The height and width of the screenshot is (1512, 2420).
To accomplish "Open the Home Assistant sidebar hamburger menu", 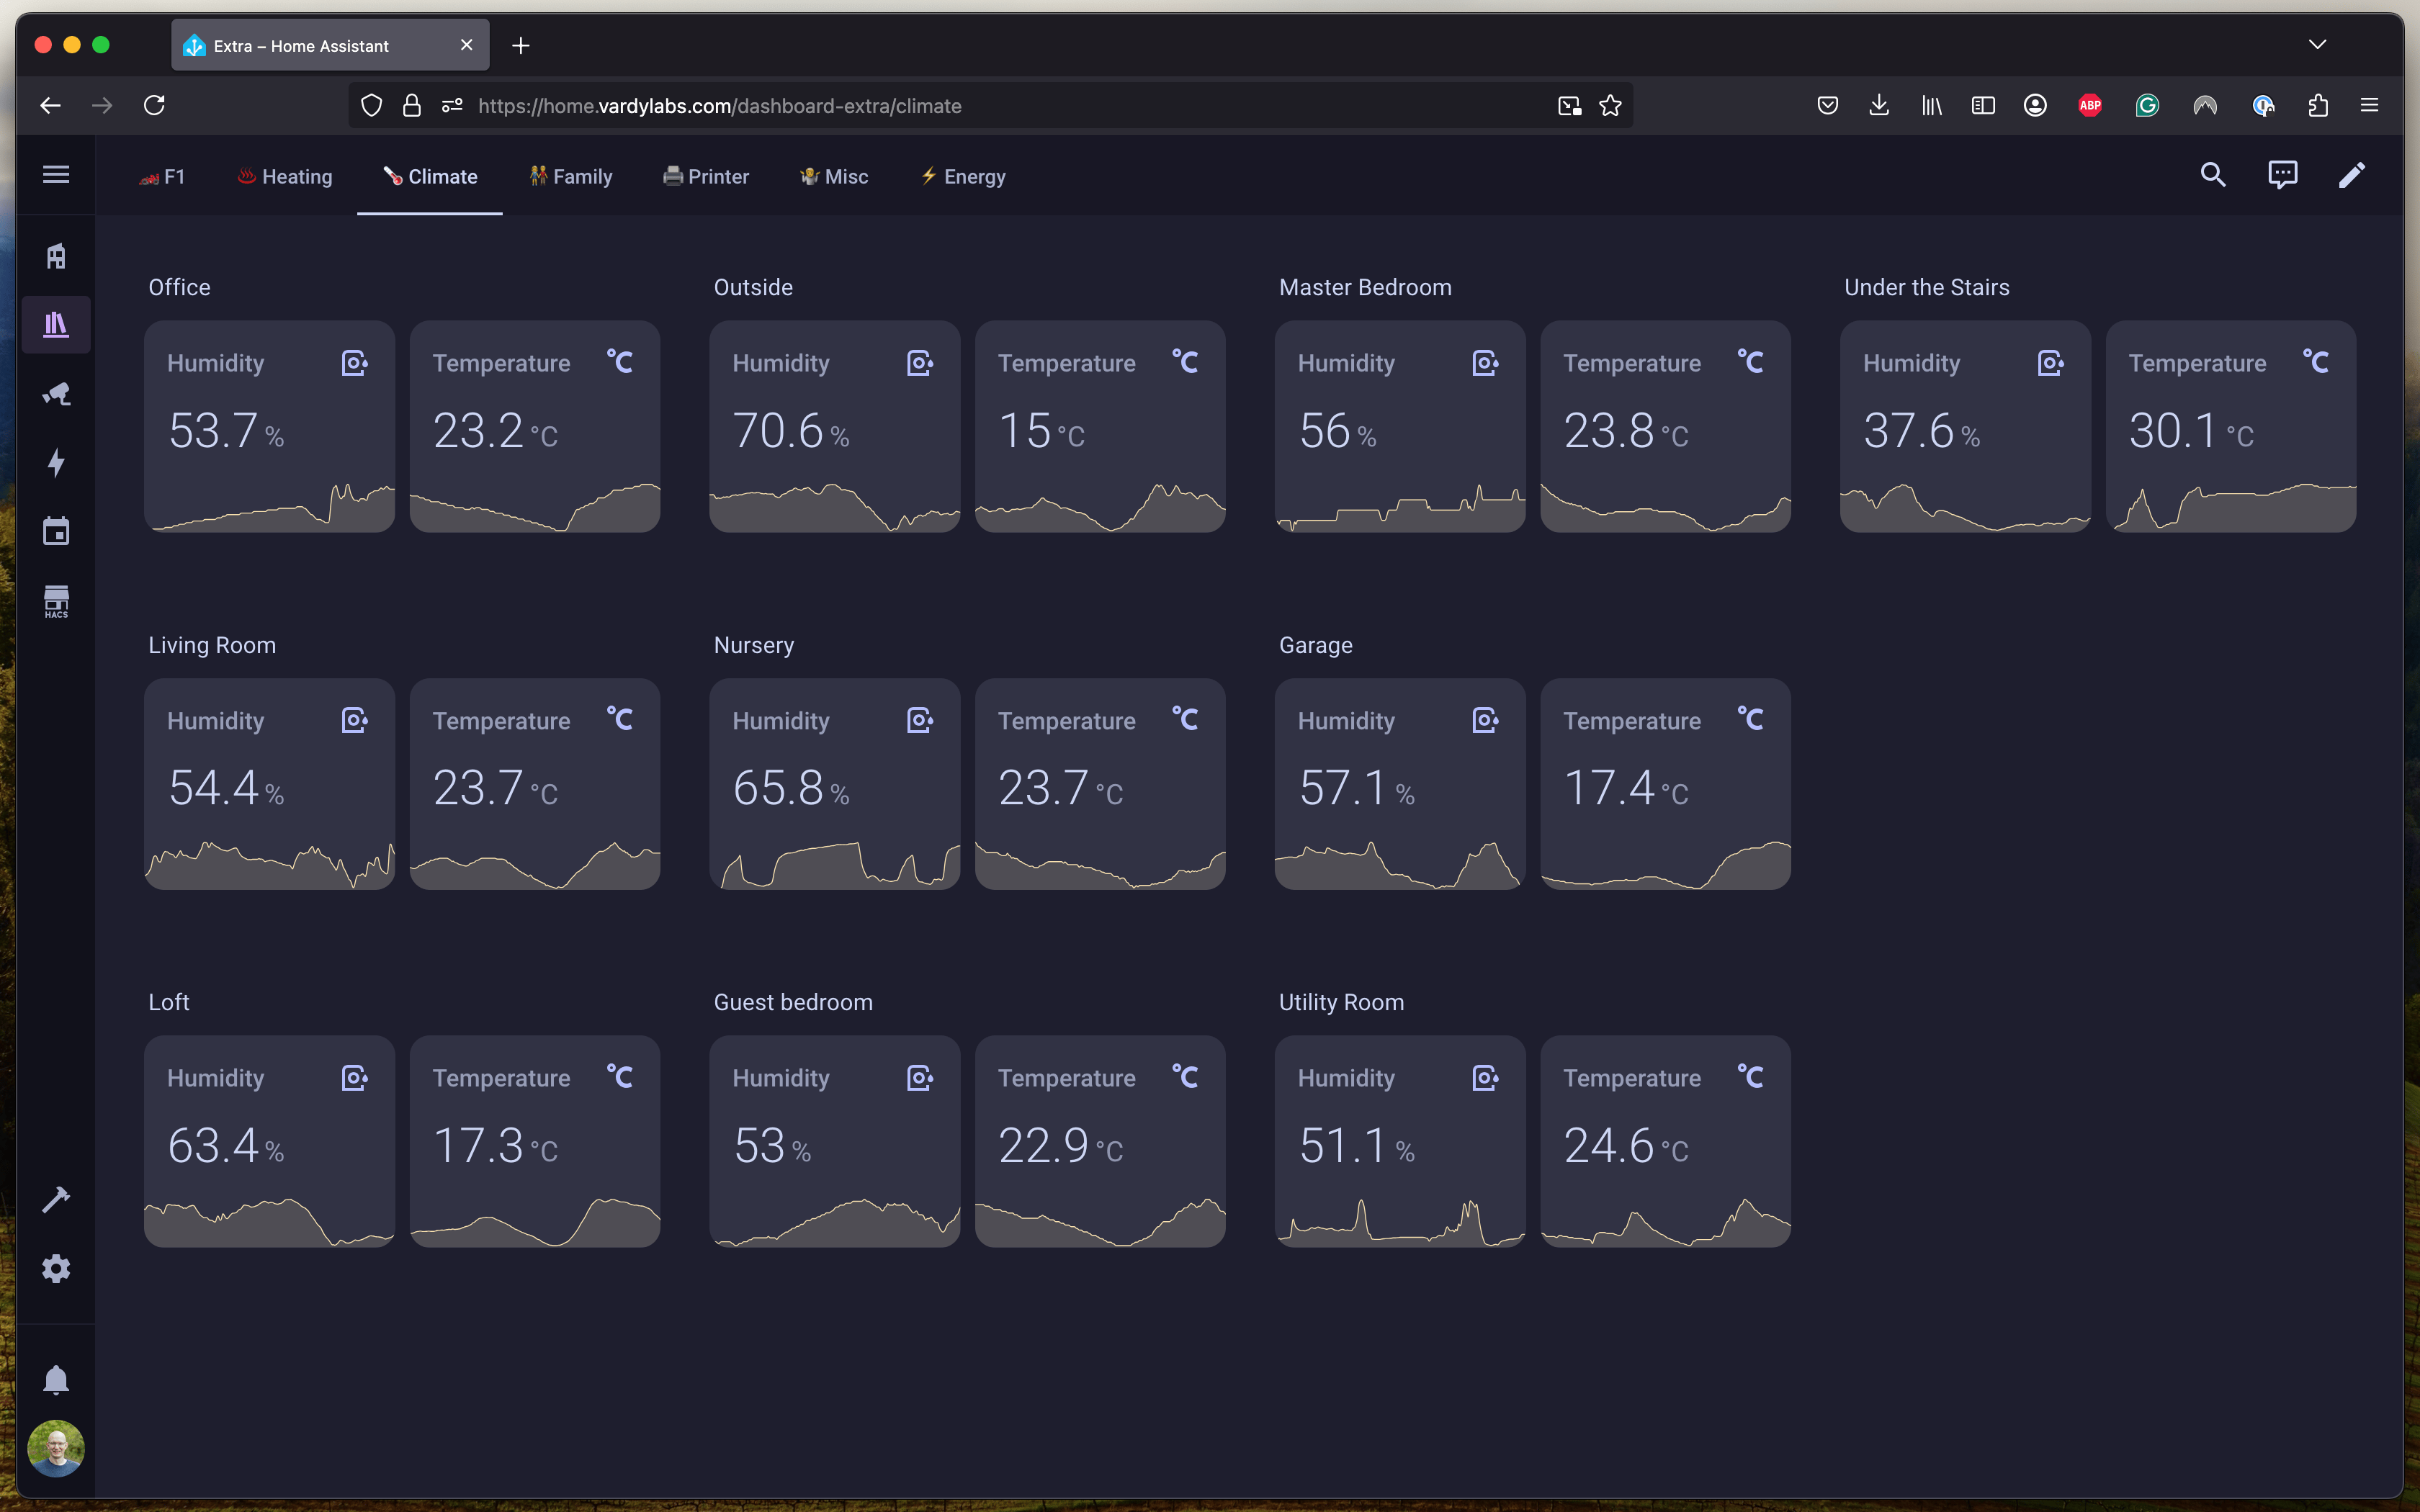I will [56, 175].
